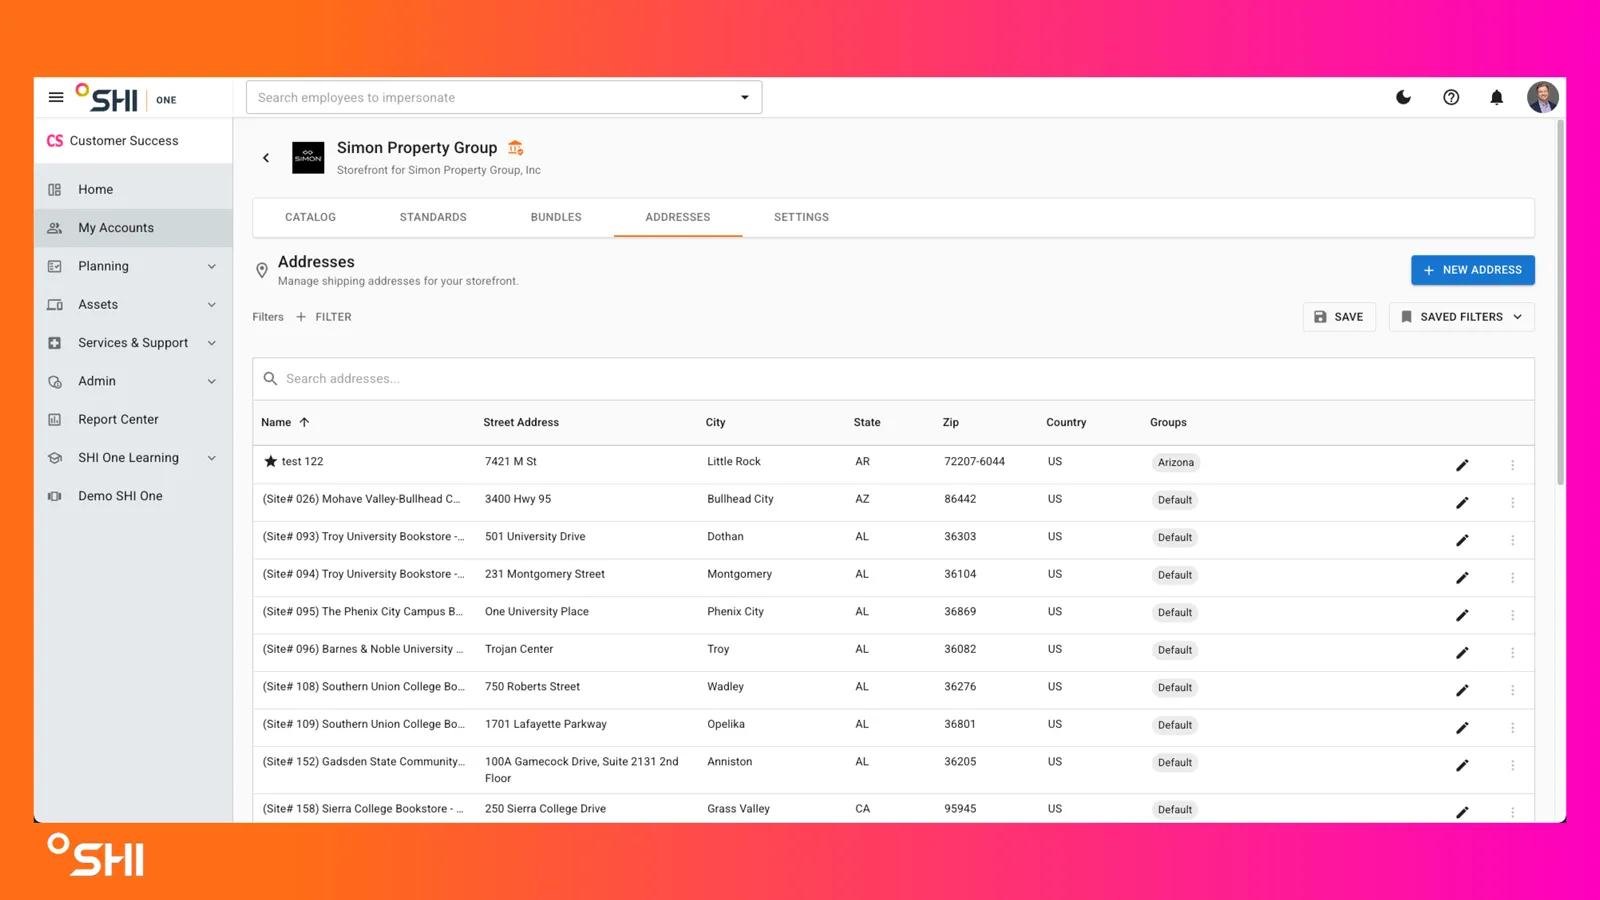The height and width of the screenshot is (900, 1600).
Task: Open Home in the sidebar
Action: click(x=133, y=189)
